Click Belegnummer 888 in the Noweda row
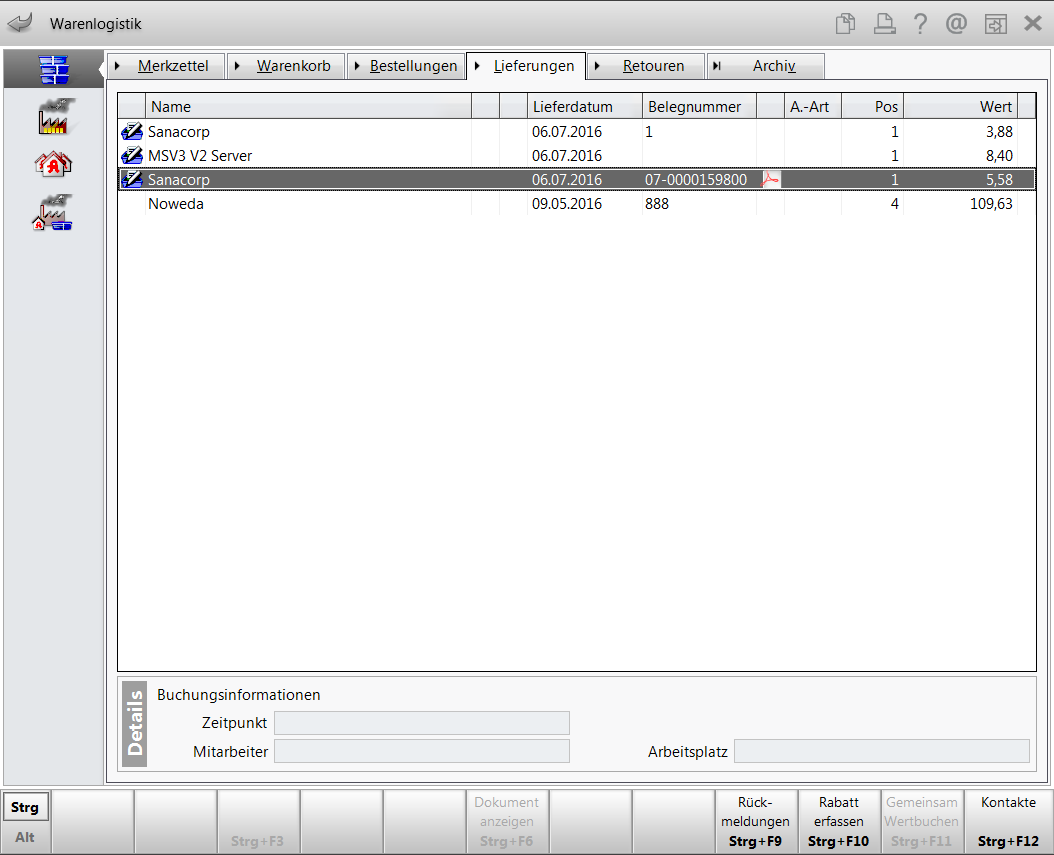Screen dimensions: 1054x855 click(657, 204)
